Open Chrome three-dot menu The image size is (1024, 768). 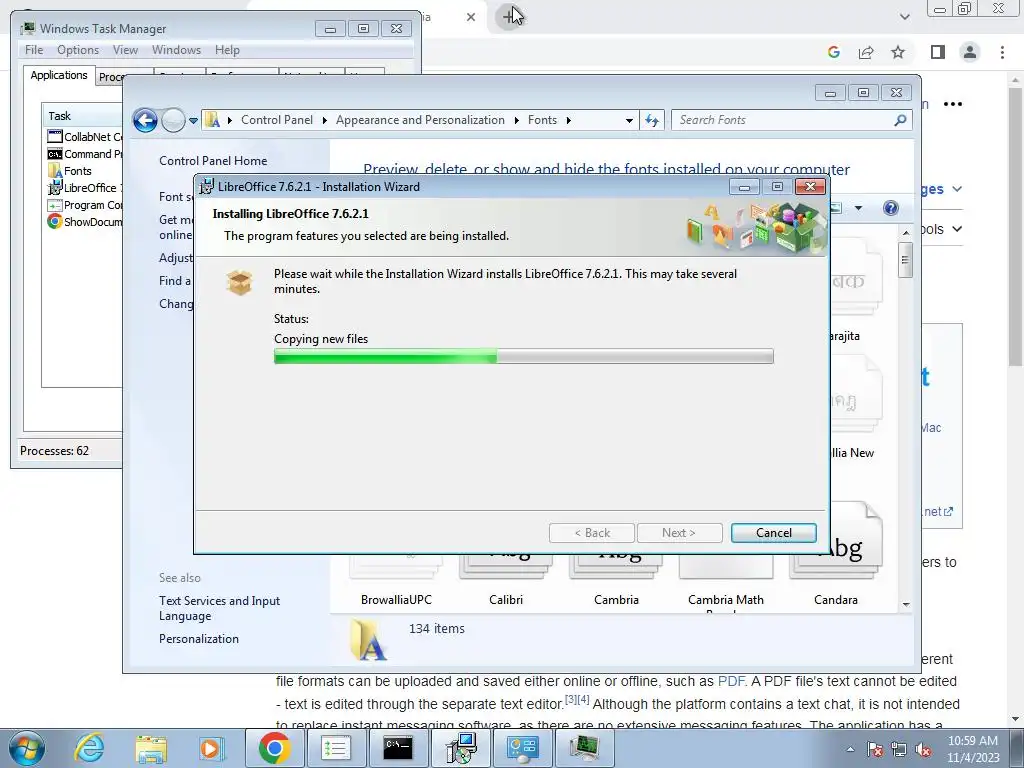[x=1002, y=52]
